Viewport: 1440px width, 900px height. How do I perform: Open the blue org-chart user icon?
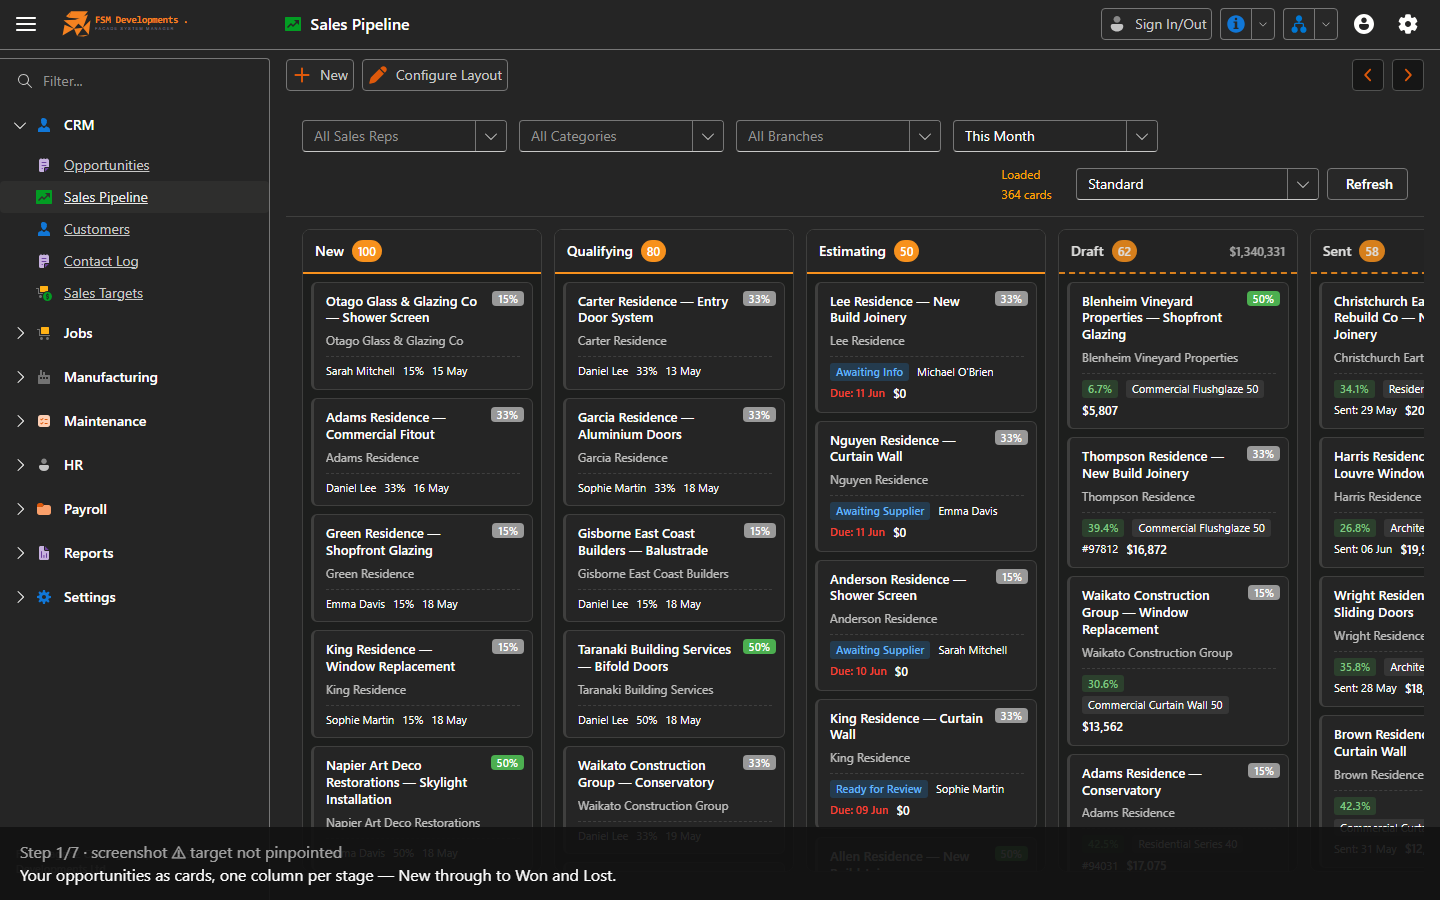coord(1299,24)
